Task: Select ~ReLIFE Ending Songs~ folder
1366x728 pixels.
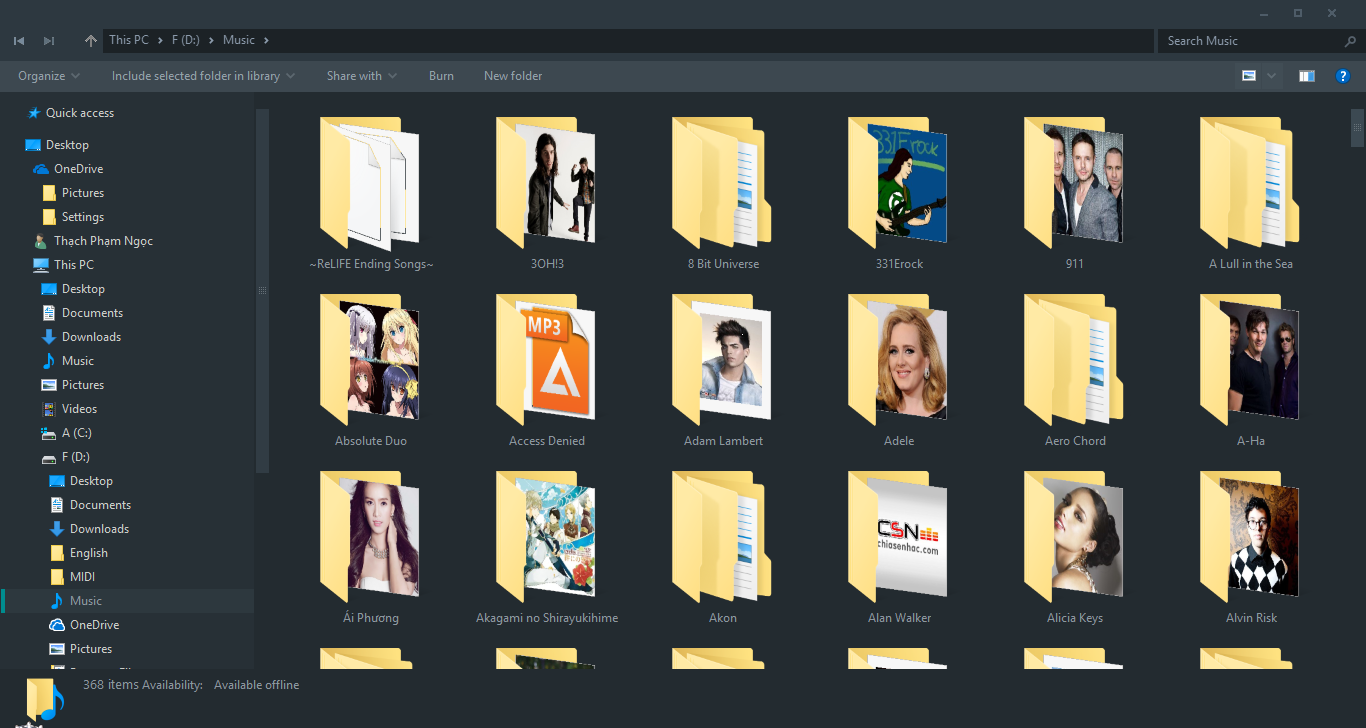Action: (x=371, y=194)
